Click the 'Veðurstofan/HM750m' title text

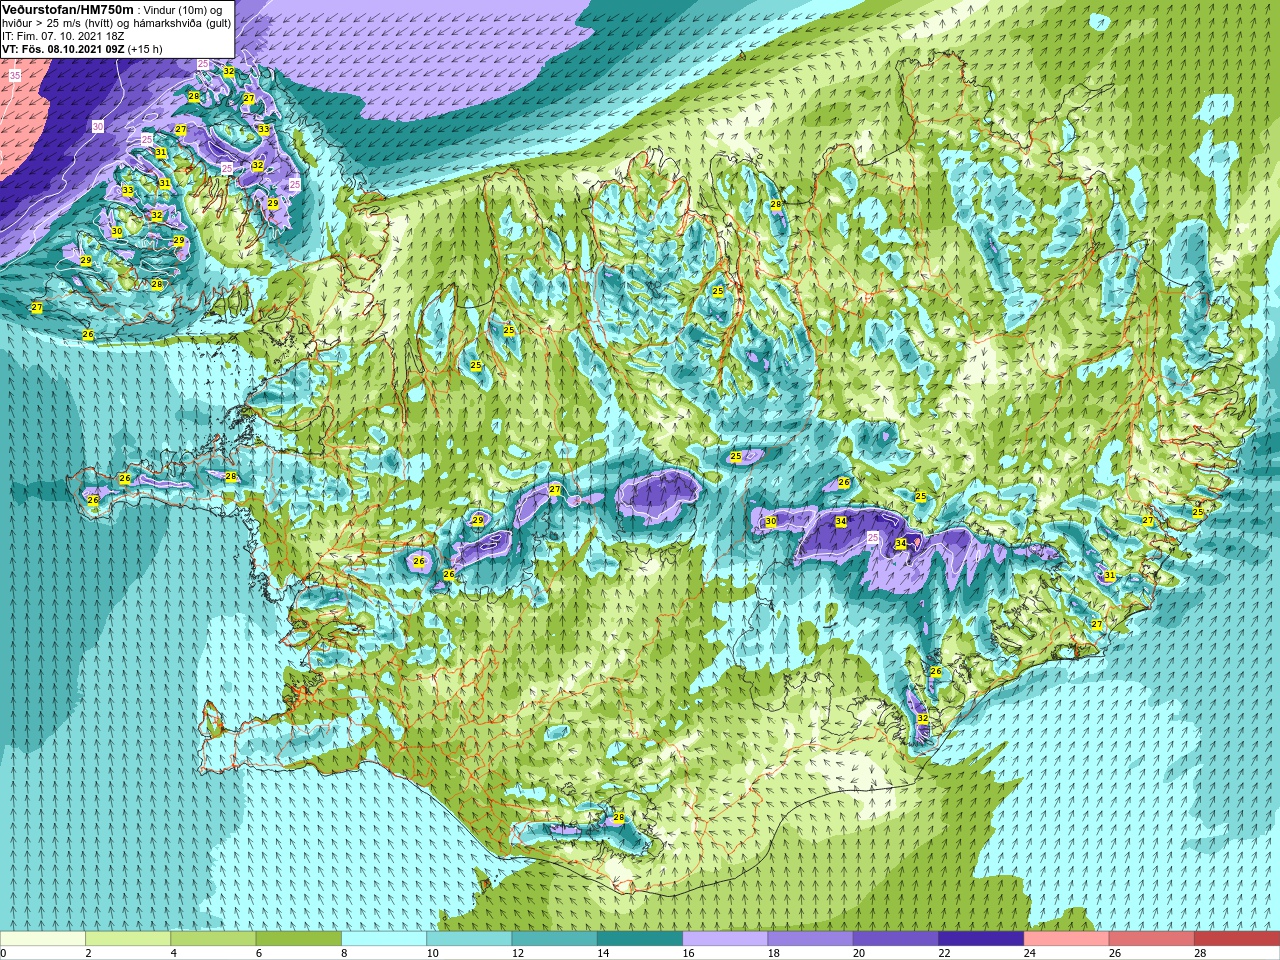[66, 9]
